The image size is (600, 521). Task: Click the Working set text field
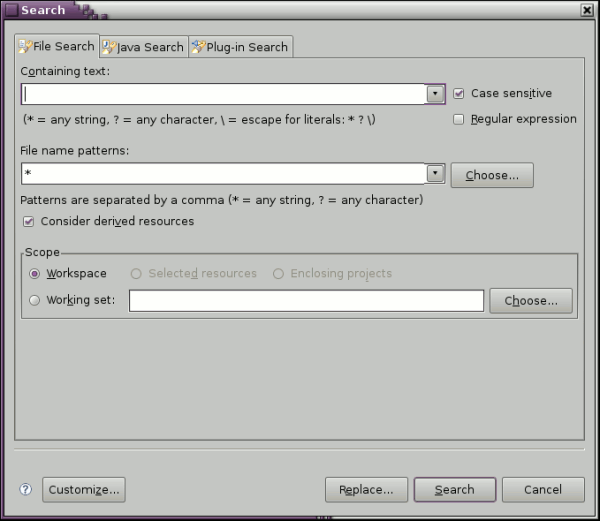click(307, 301)
